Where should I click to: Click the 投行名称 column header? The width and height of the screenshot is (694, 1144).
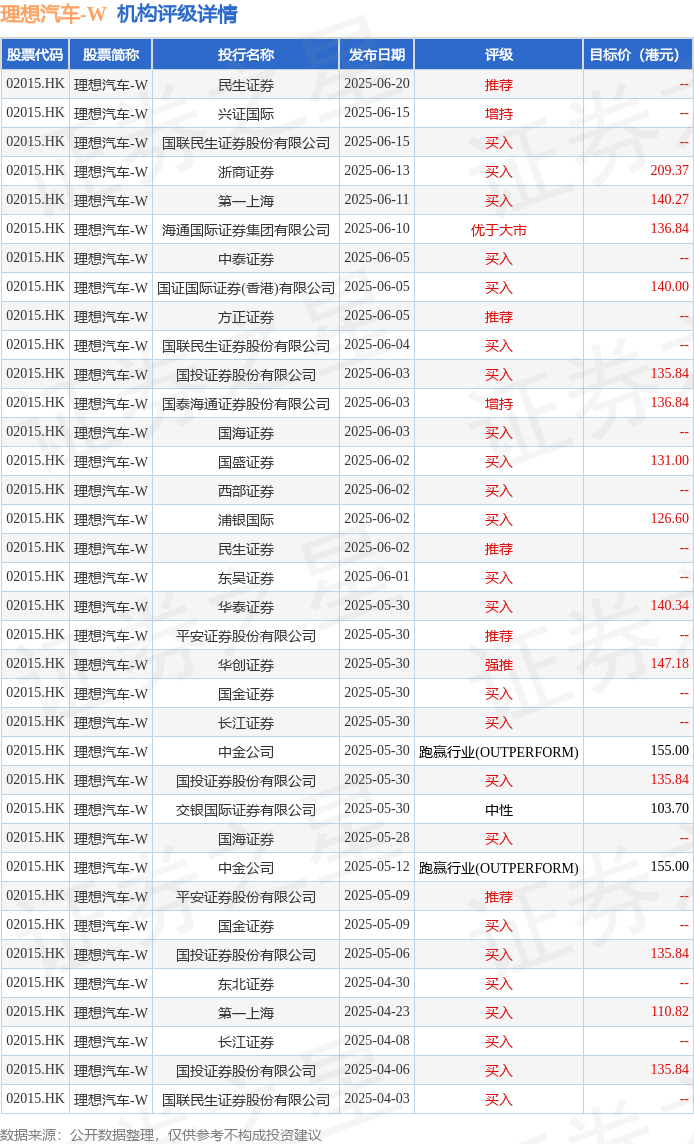click(246, 55)
